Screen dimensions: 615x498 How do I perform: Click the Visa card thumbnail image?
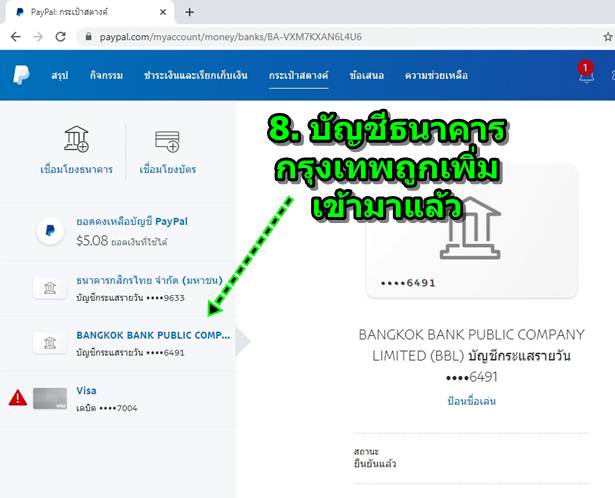tap(50, 398)
